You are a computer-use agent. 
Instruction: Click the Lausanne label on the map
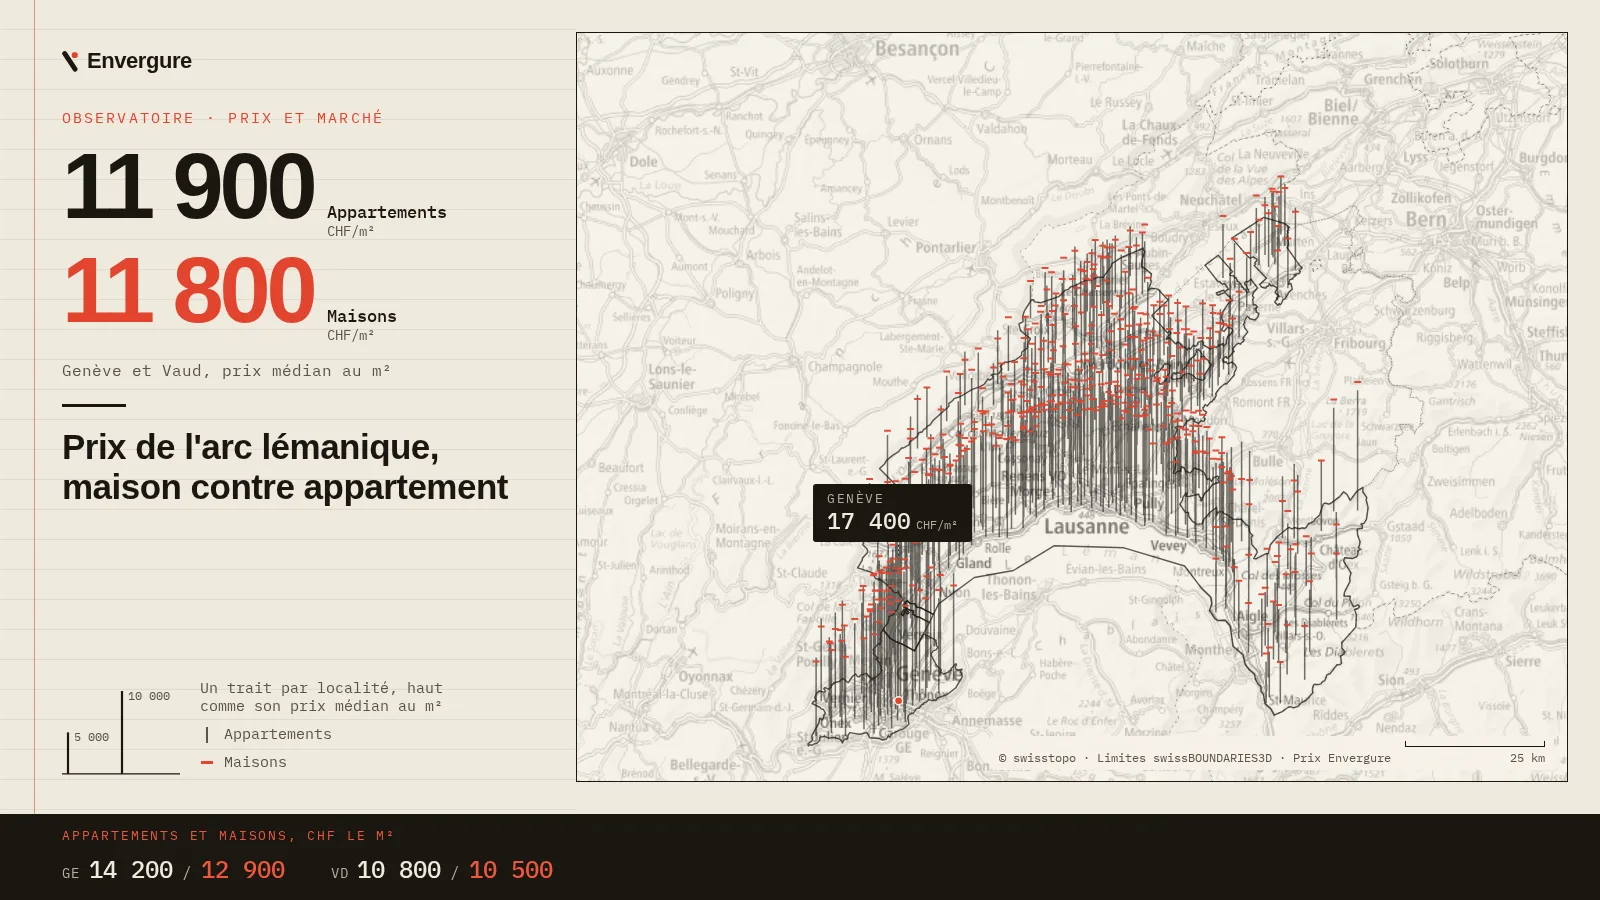(x=1086, y=527)
